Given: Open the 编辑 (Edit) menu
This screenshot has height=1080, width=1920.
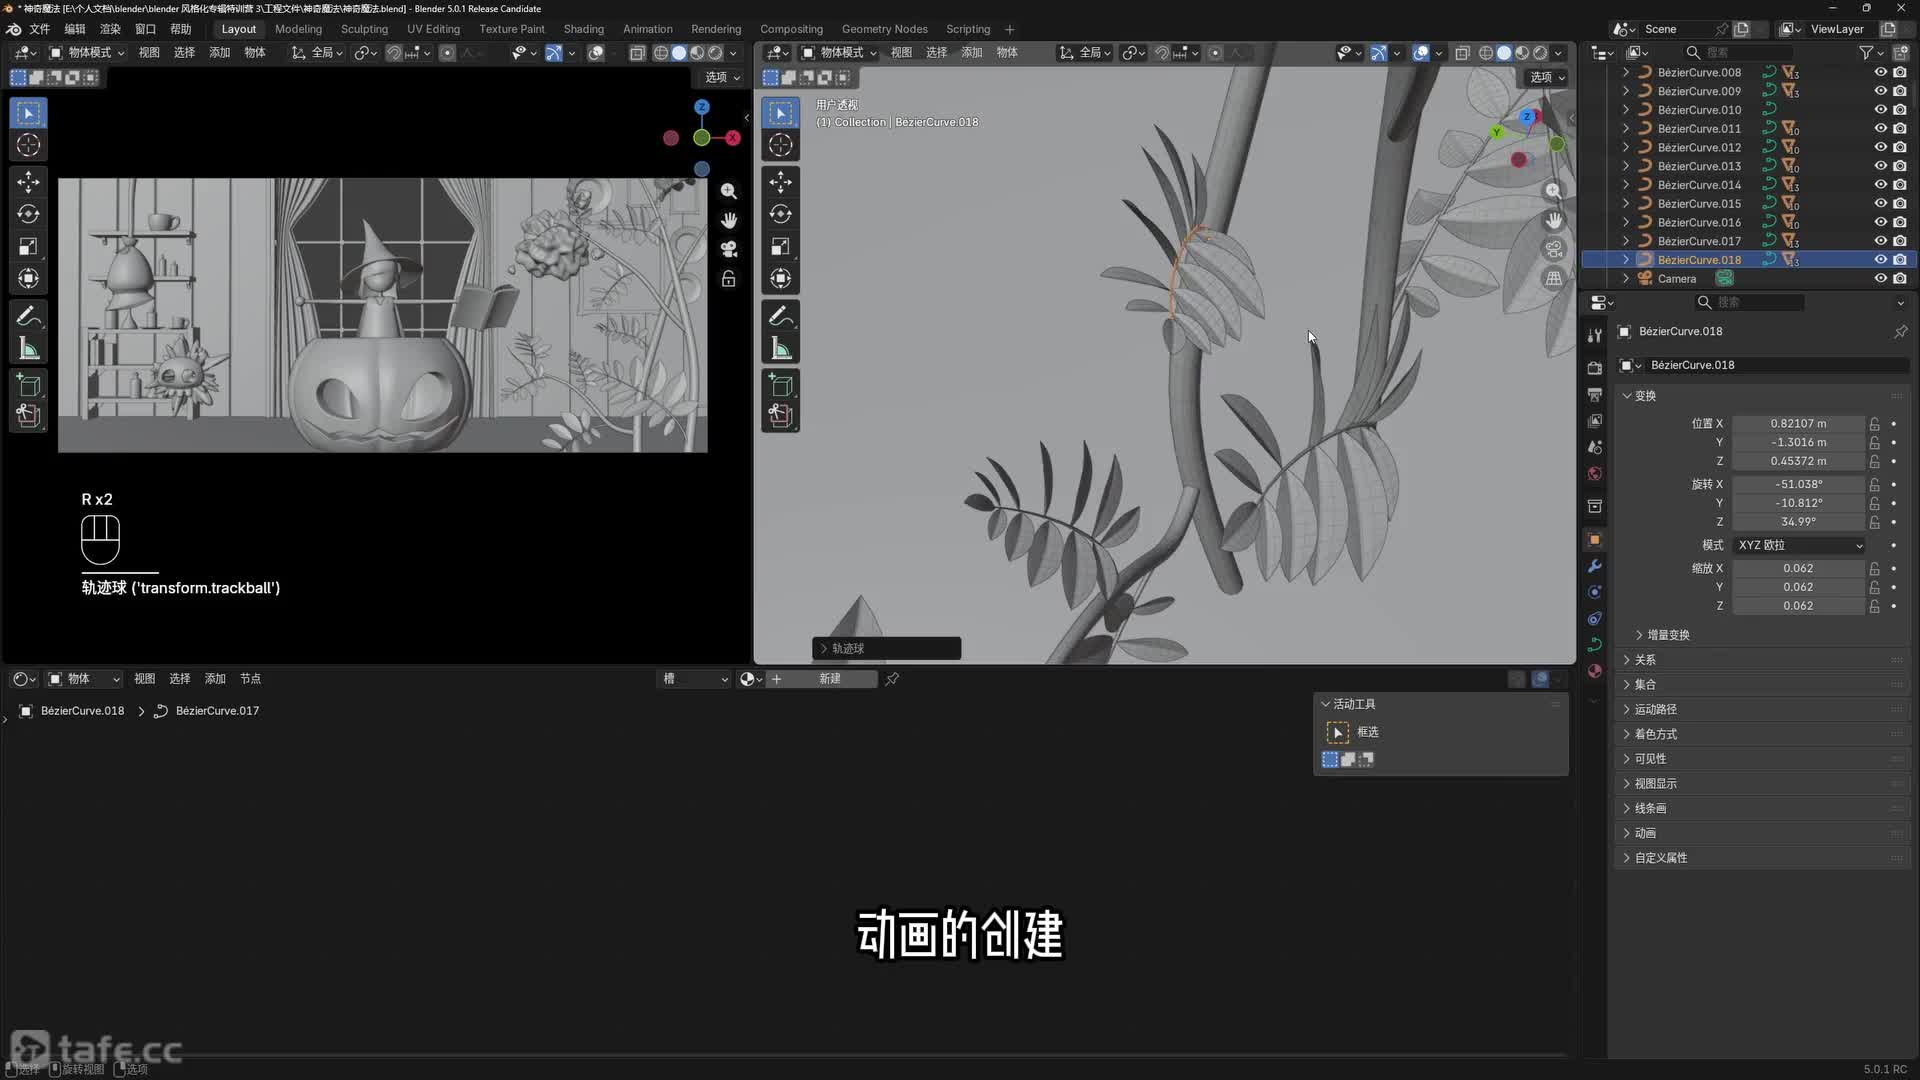Looking at the screenshot, I should [x=75, y=29].
